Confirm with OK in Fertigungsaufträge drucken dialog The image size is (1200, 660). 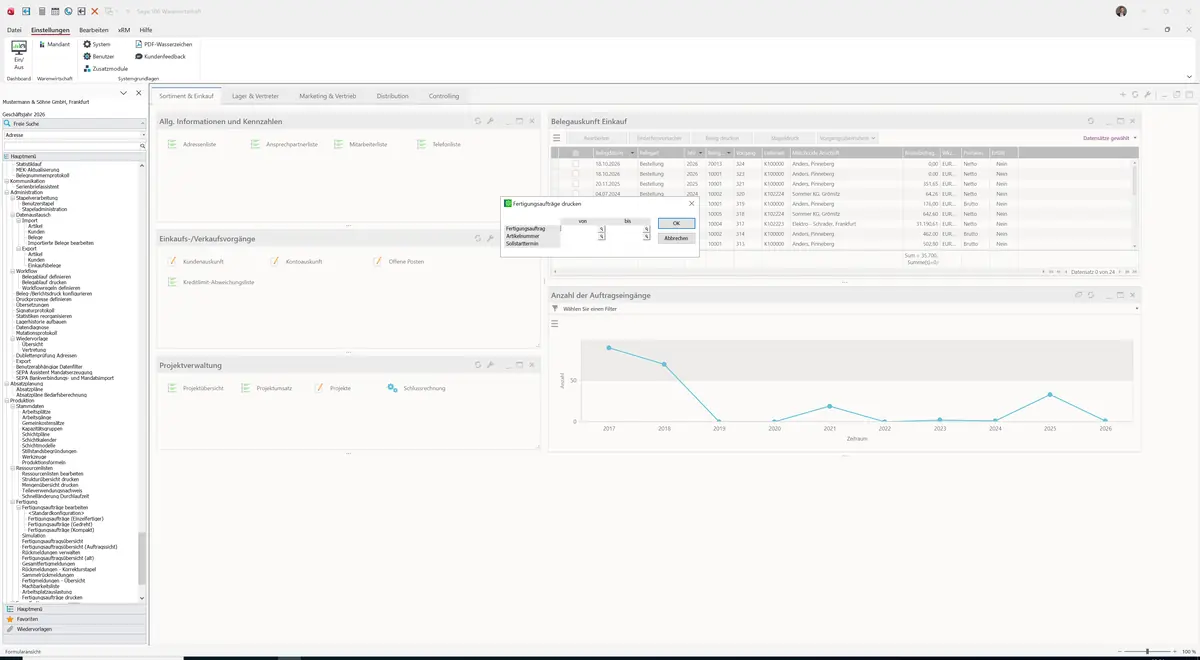tap(676, 223)
